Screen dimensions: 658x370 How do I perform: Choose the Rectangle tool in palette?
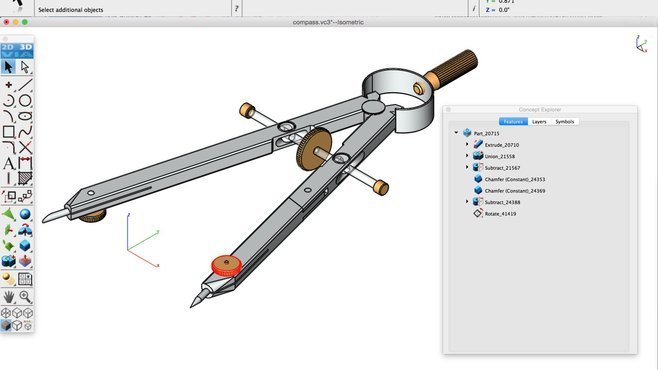click(x=8, y=132)
